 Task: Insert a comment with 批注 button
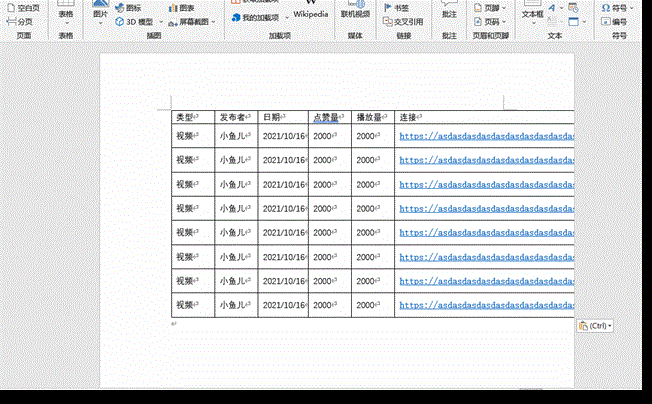[x=449, y=14]
